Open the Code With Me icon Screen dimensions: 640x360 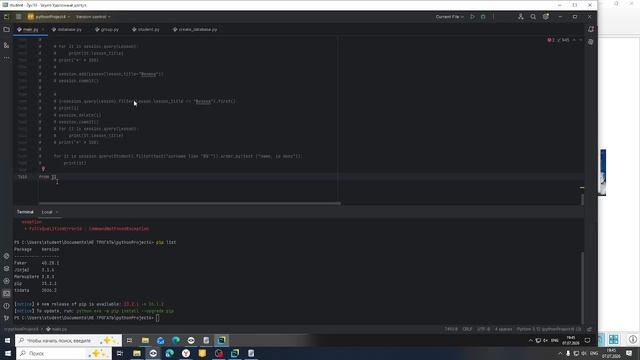(520, 17)
